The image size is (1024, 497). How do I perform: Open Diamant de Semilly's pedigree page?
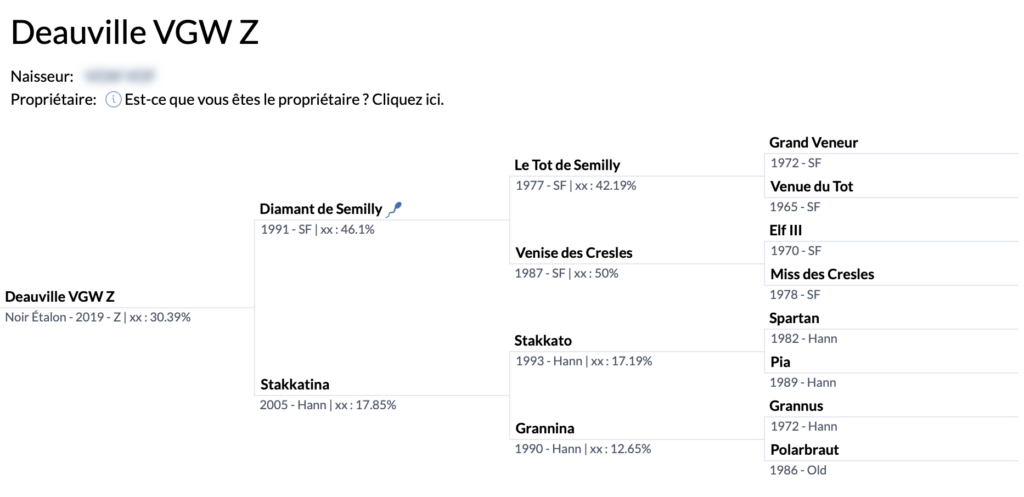[x=321, y=210]
